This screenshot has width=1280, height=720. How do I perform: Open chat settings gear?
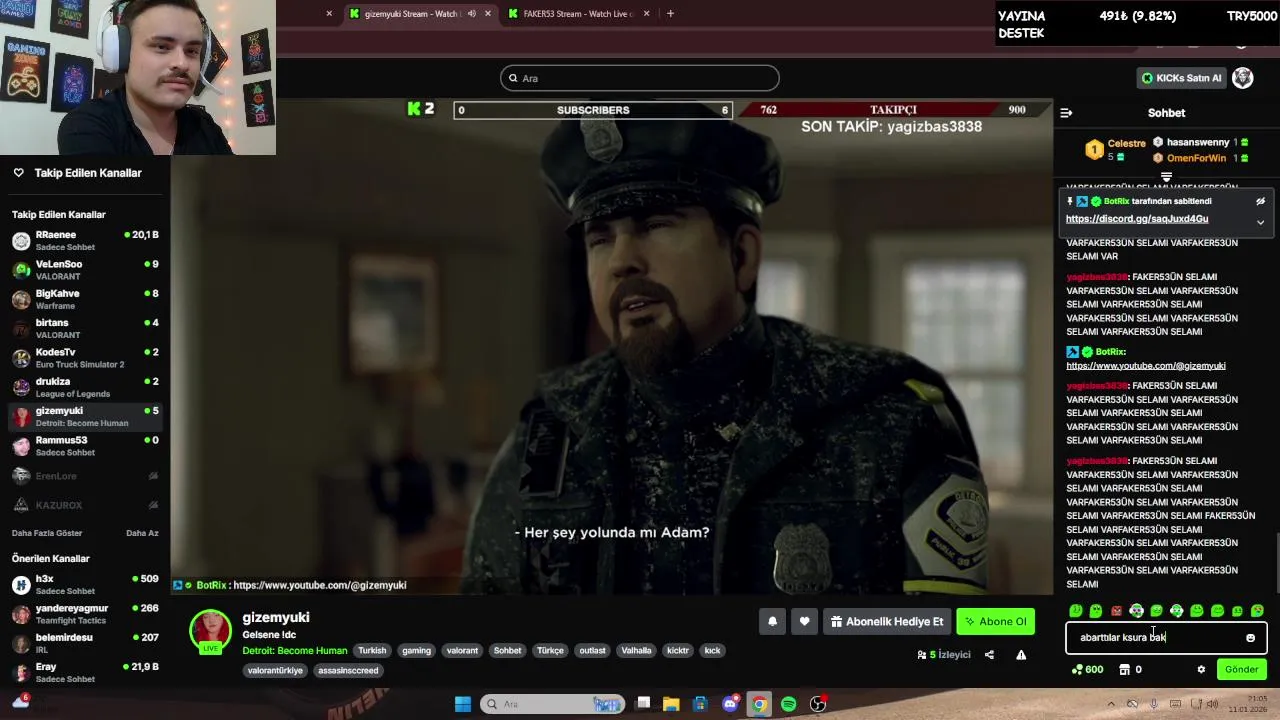1201,670
